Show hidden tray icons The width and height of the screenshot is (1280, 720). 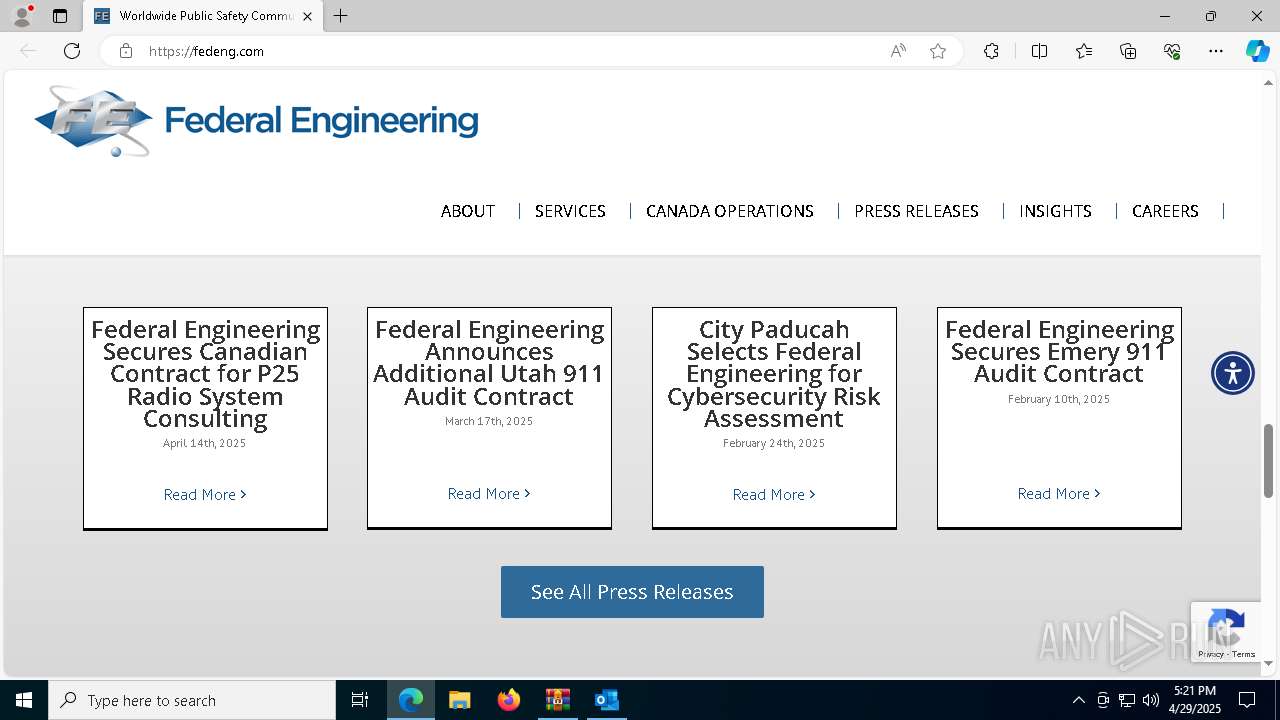pyautogui.click(x=1078, y=700)
